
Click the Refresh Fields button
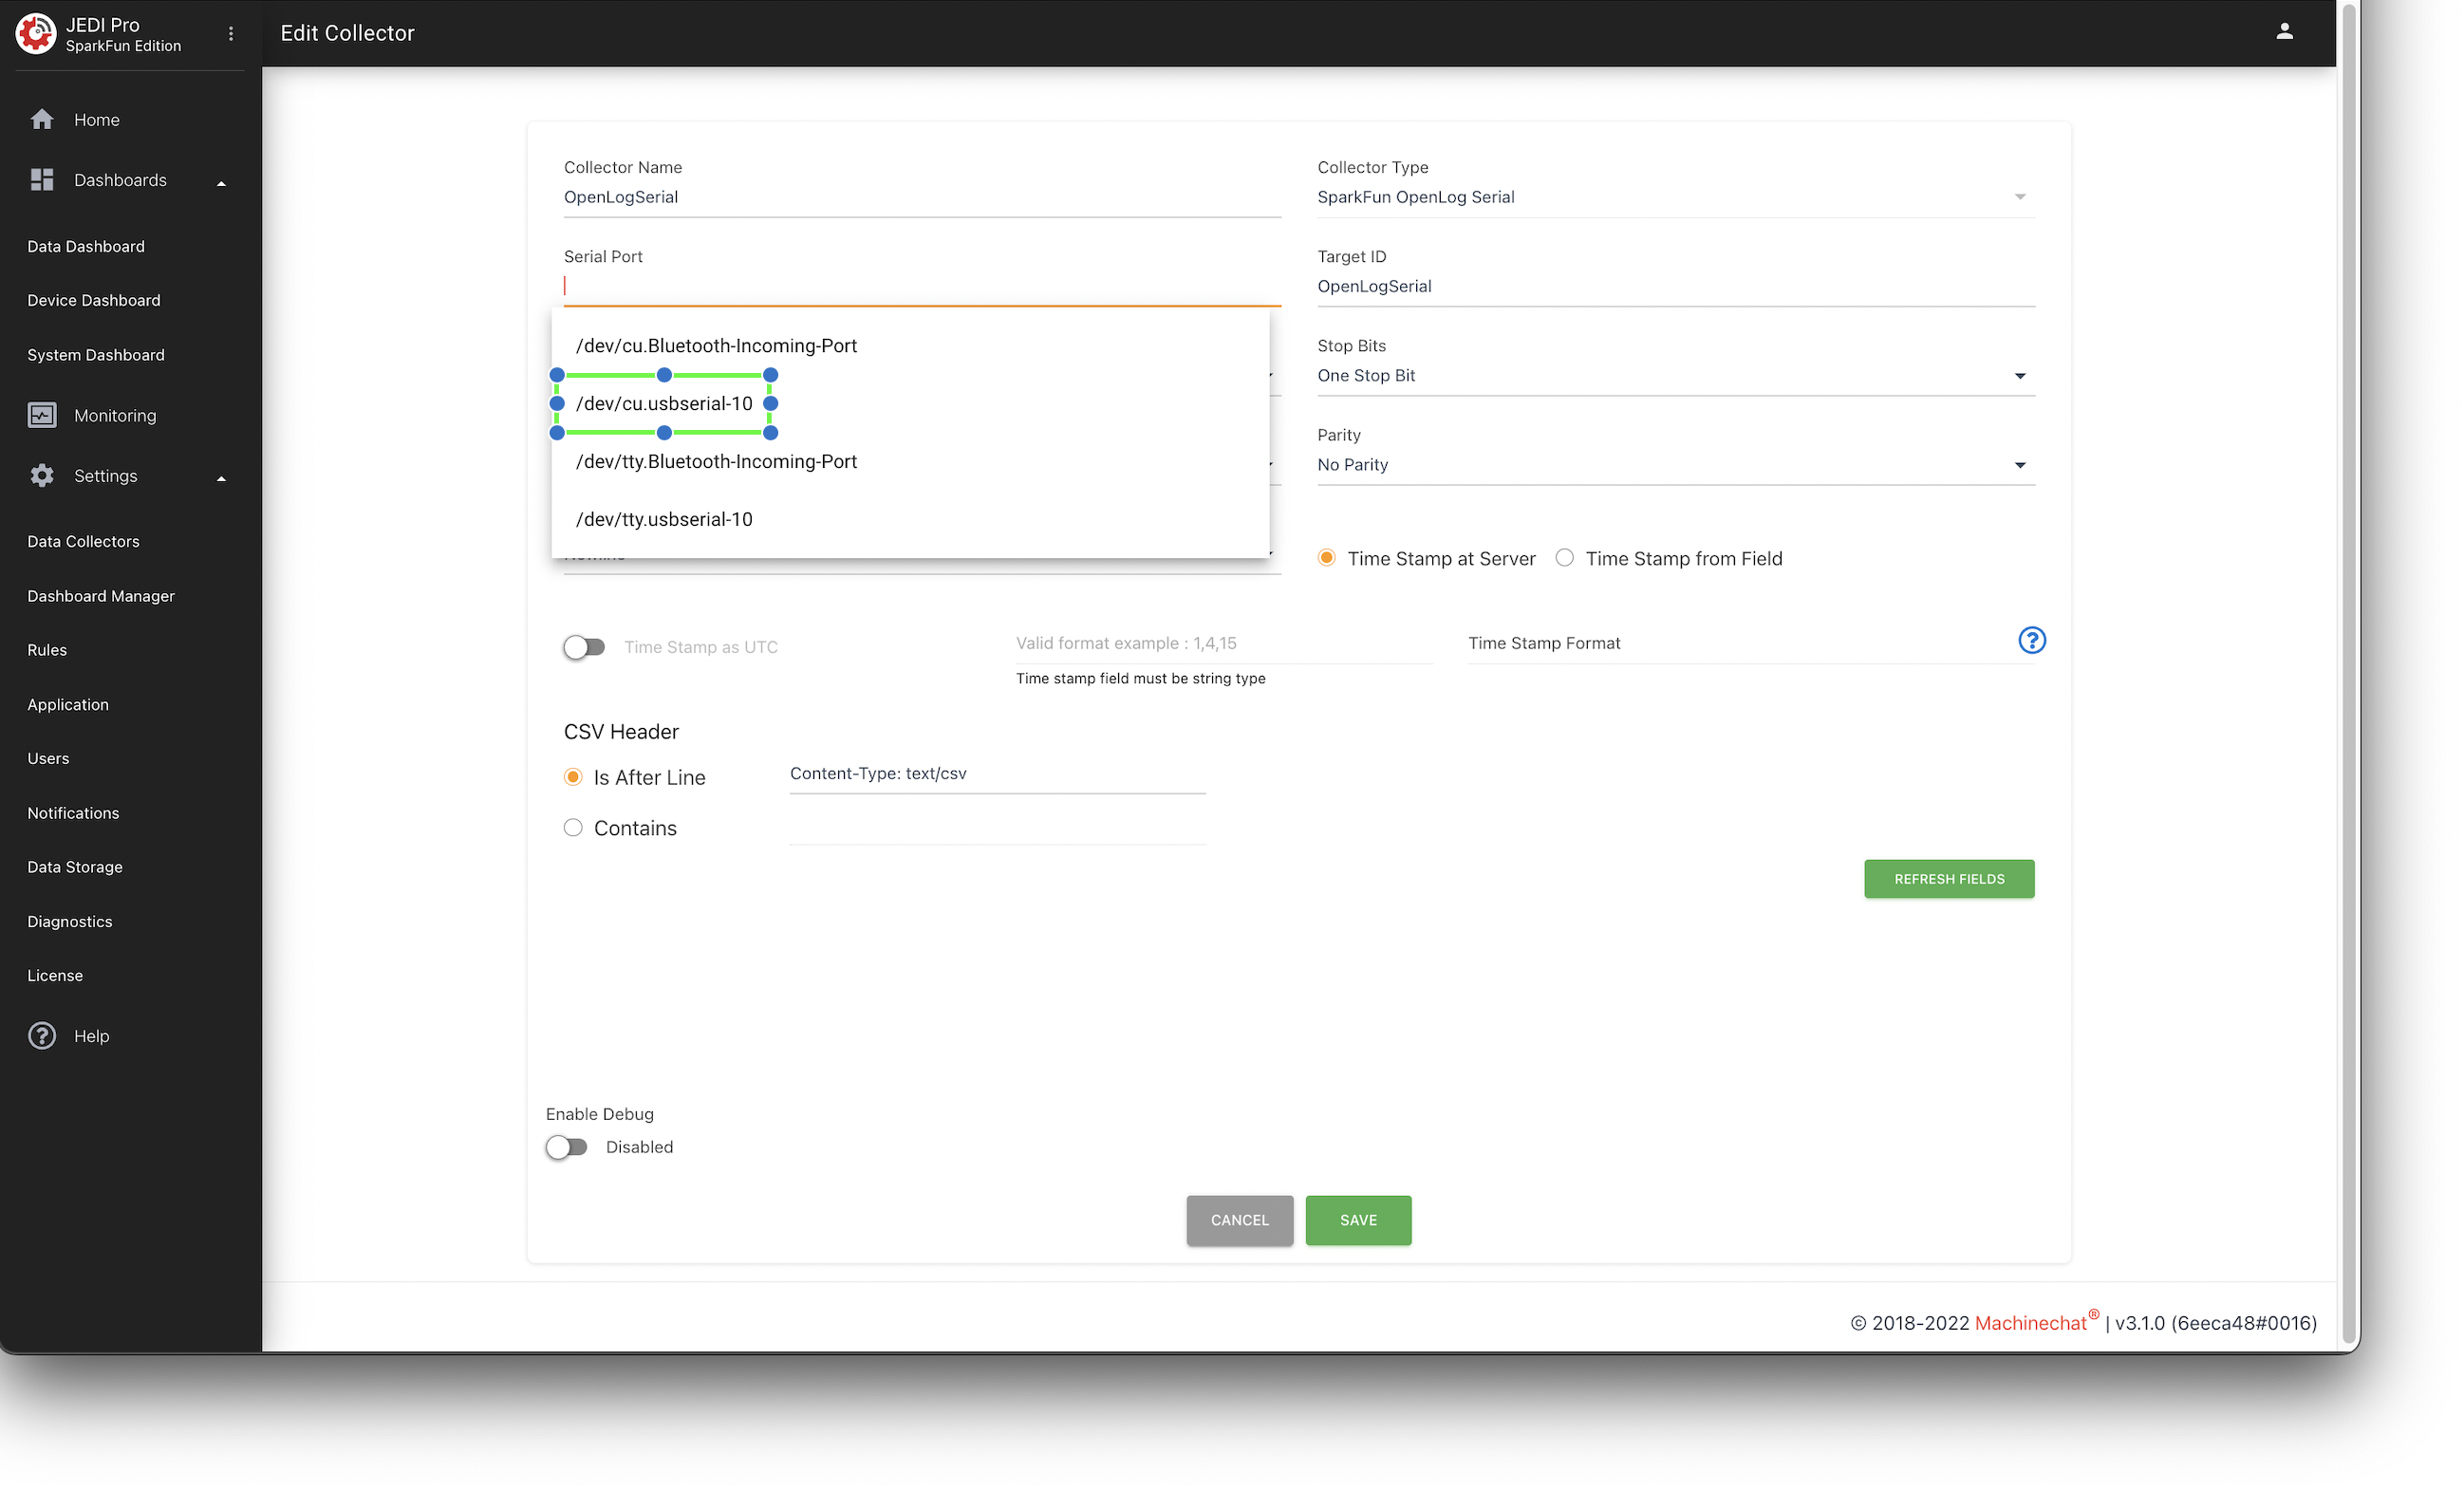tap(1949, 880)
